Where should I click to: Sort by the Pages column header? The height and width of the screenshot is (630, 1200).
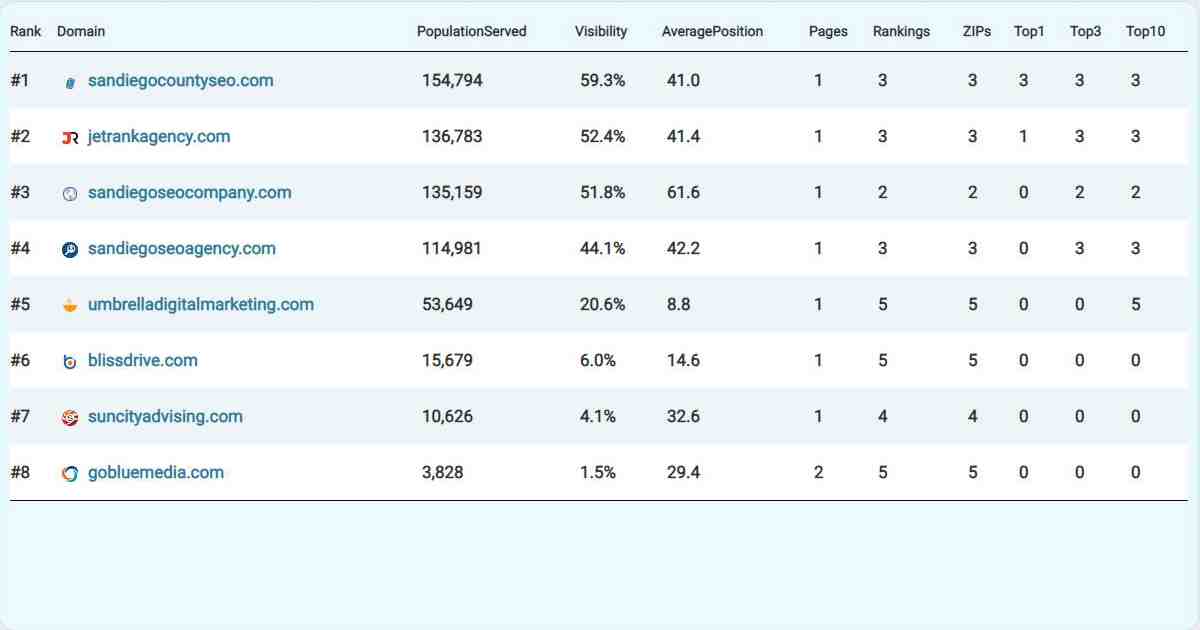tap(828, 31)
